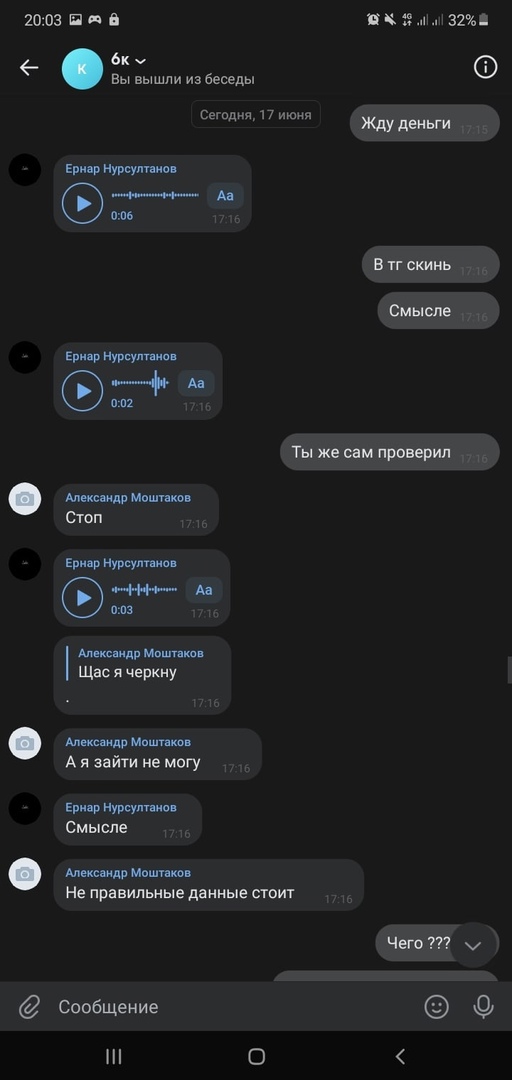
Task: Jump to latest messages with down chevron
Action: (473, 945)
